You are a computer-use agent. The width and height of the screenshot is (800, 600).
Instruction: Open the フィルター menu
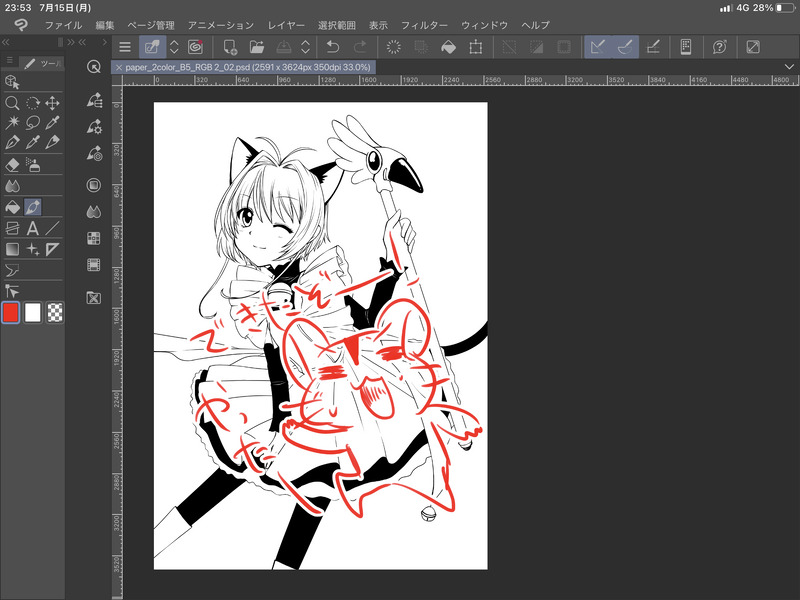pyautogui.click(x=424, y=25)
